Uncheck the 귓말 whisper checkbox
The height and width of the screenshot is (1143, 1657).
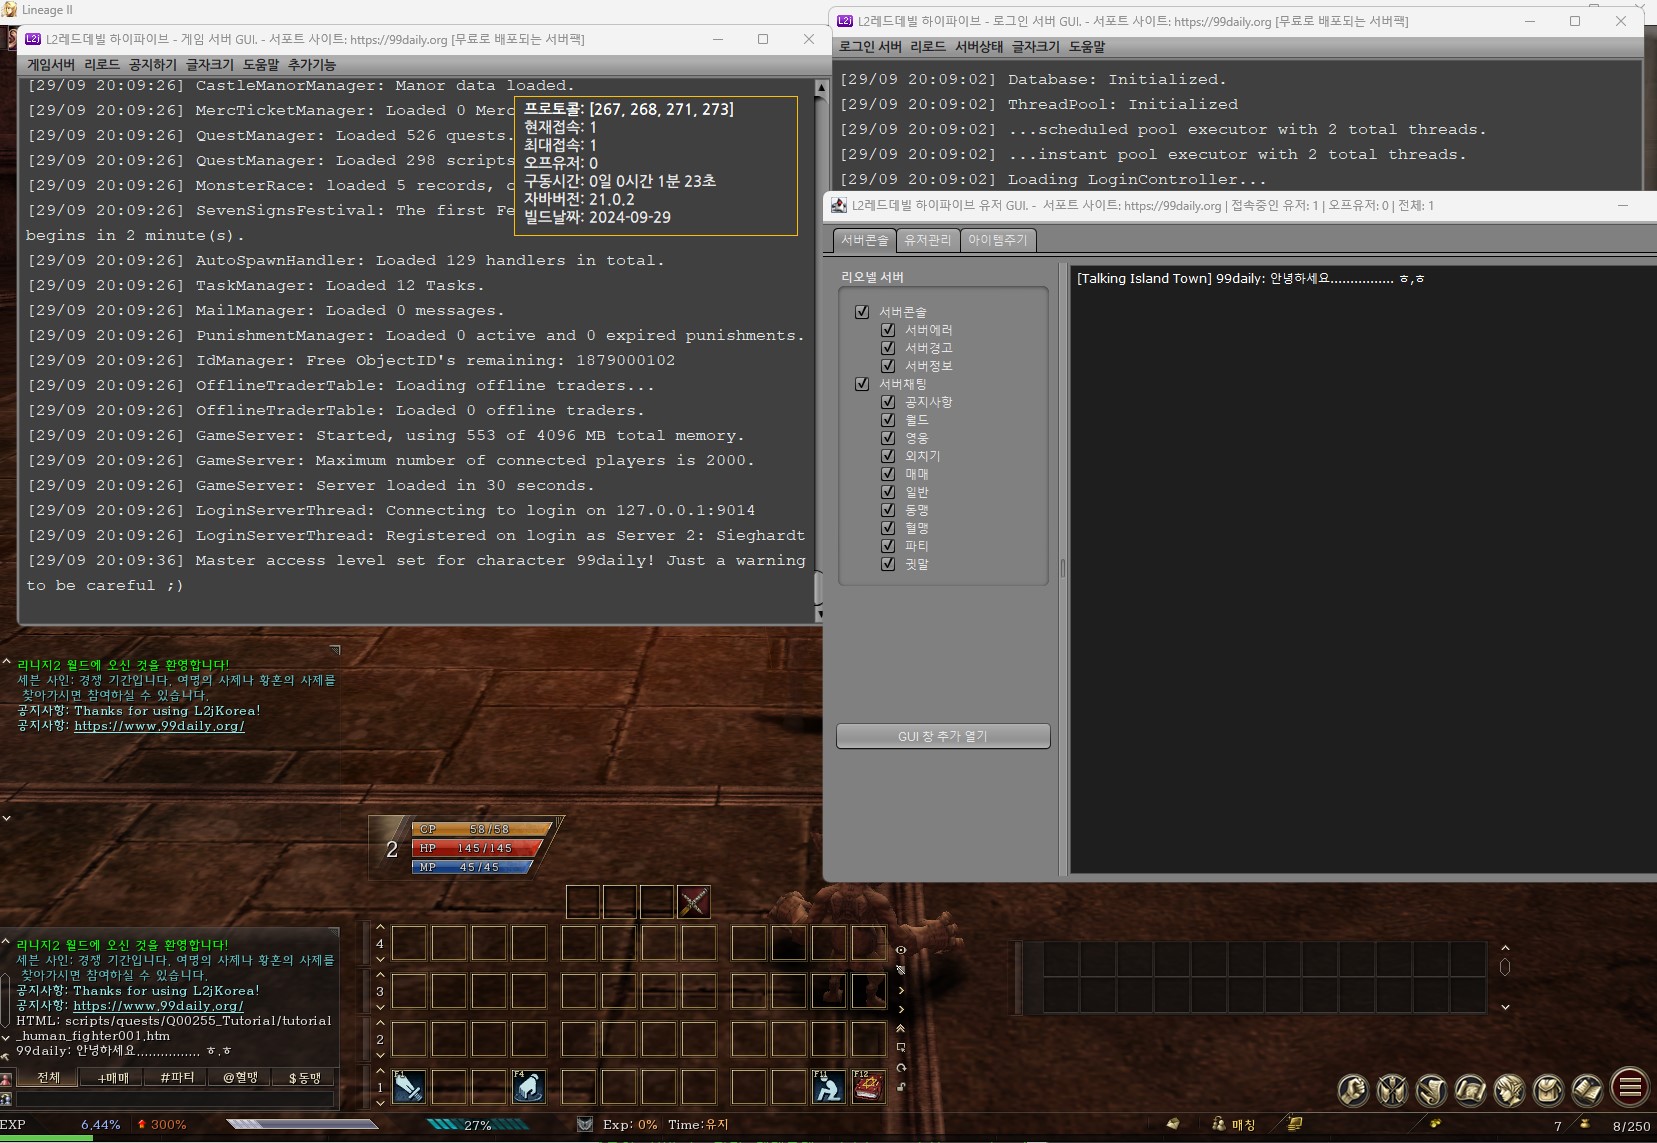[888, 564]
